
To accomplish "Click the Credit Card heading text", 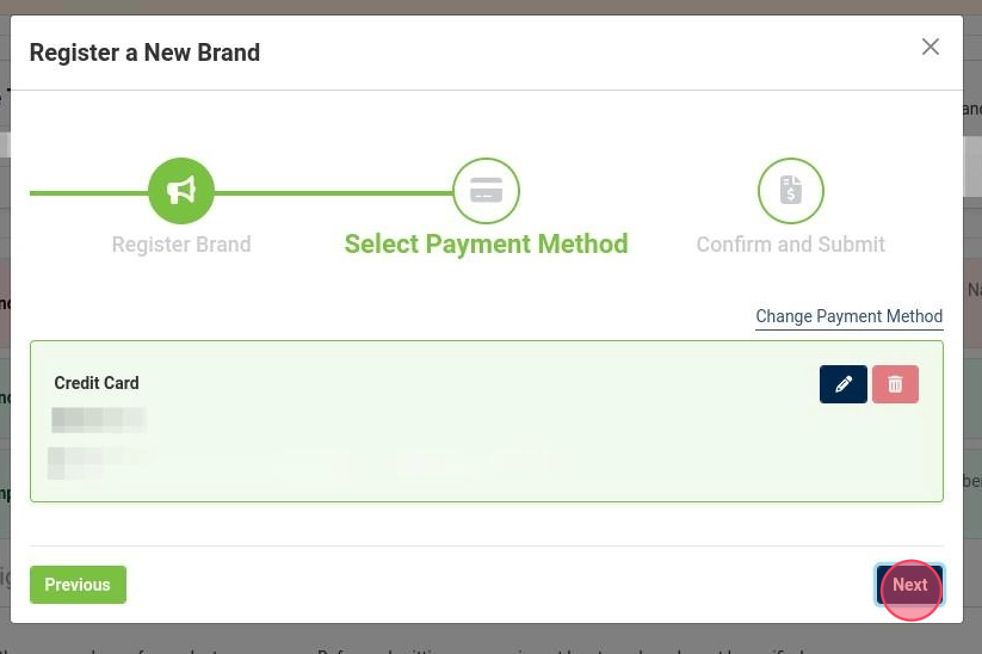I will [x=96, y=383].
